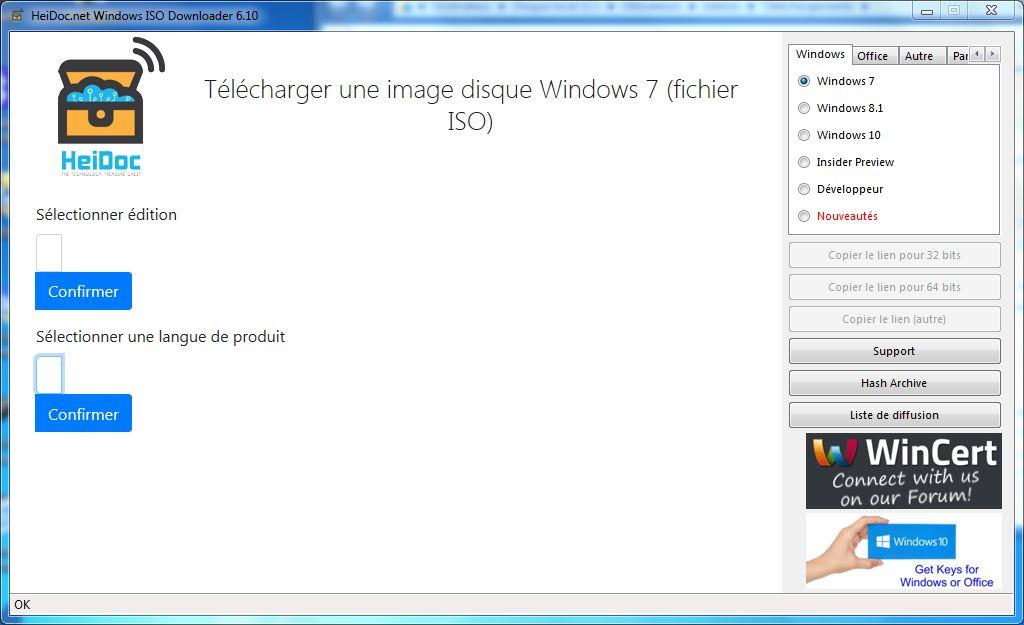The image size is (1024, 625).
Task: Confirm the selected product language
Action: (84, 413)
